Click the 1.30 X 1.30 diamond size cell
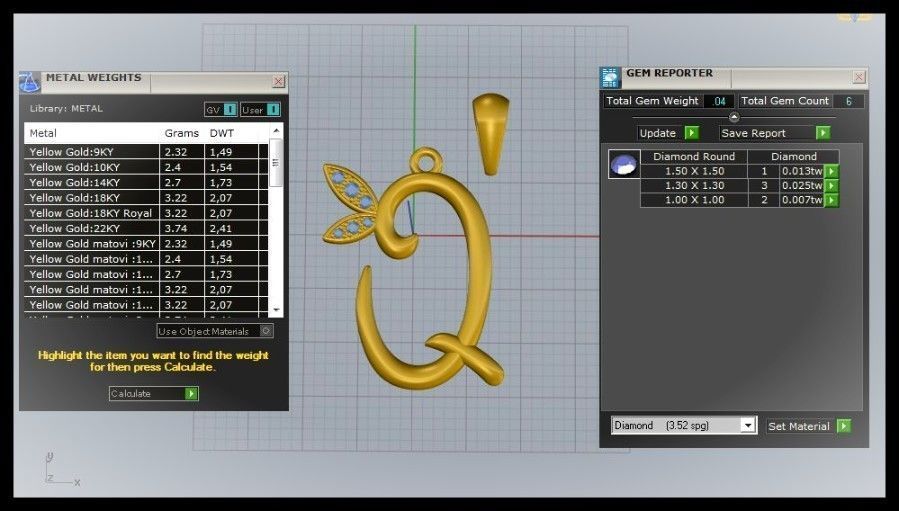 (x=694, y=185)
